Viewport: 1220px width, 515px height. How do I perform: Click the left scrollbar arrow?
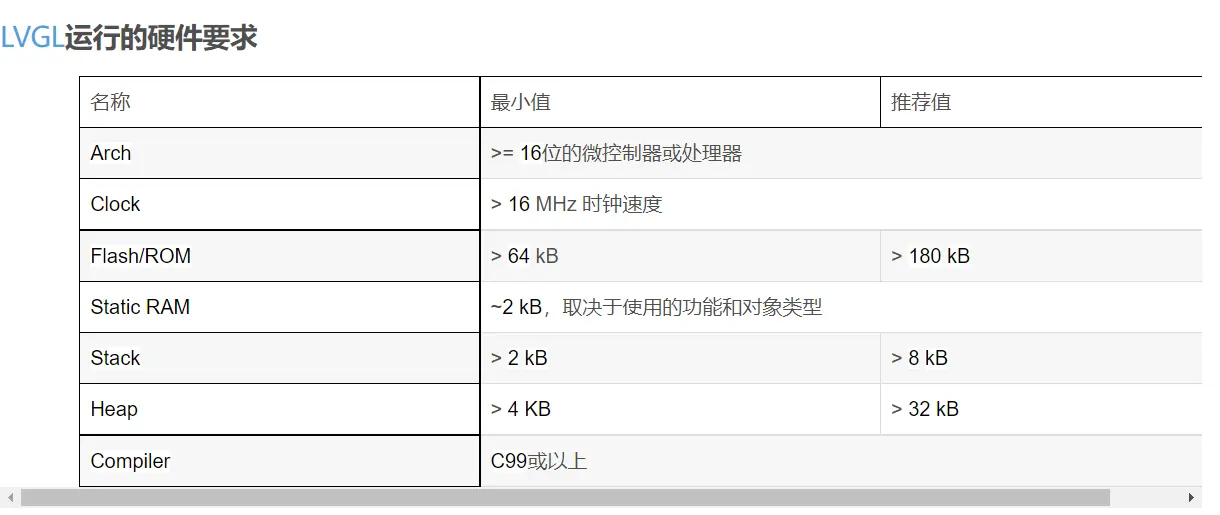(x=11, y=498)
